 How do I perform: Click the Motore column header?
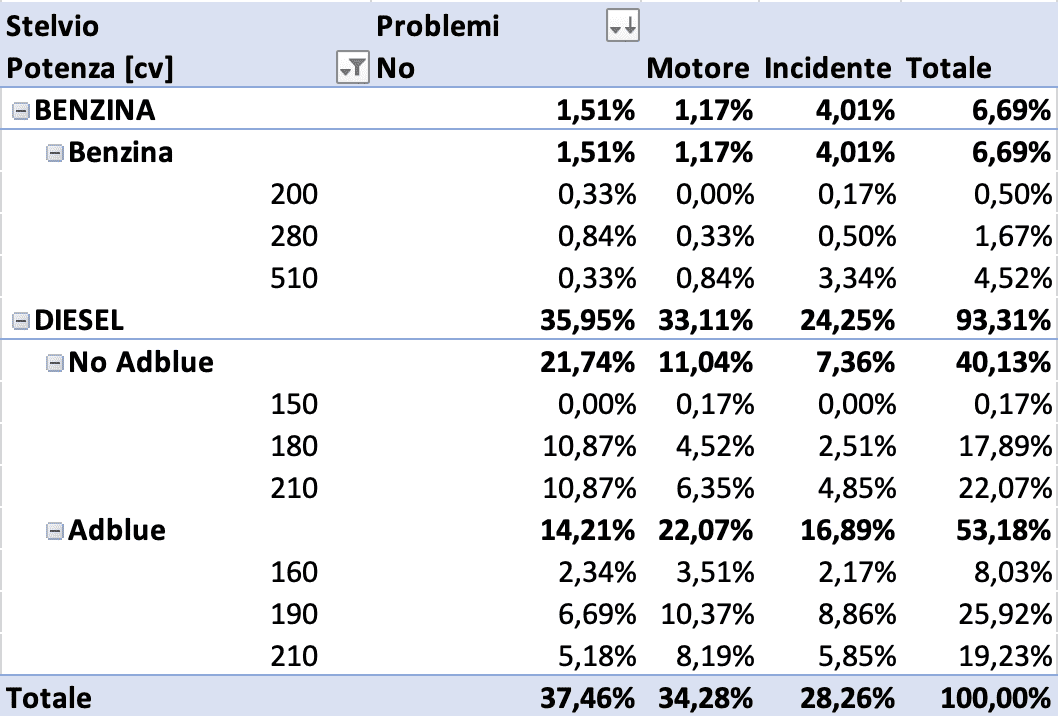pyautogui.click(x=698, y=68)
